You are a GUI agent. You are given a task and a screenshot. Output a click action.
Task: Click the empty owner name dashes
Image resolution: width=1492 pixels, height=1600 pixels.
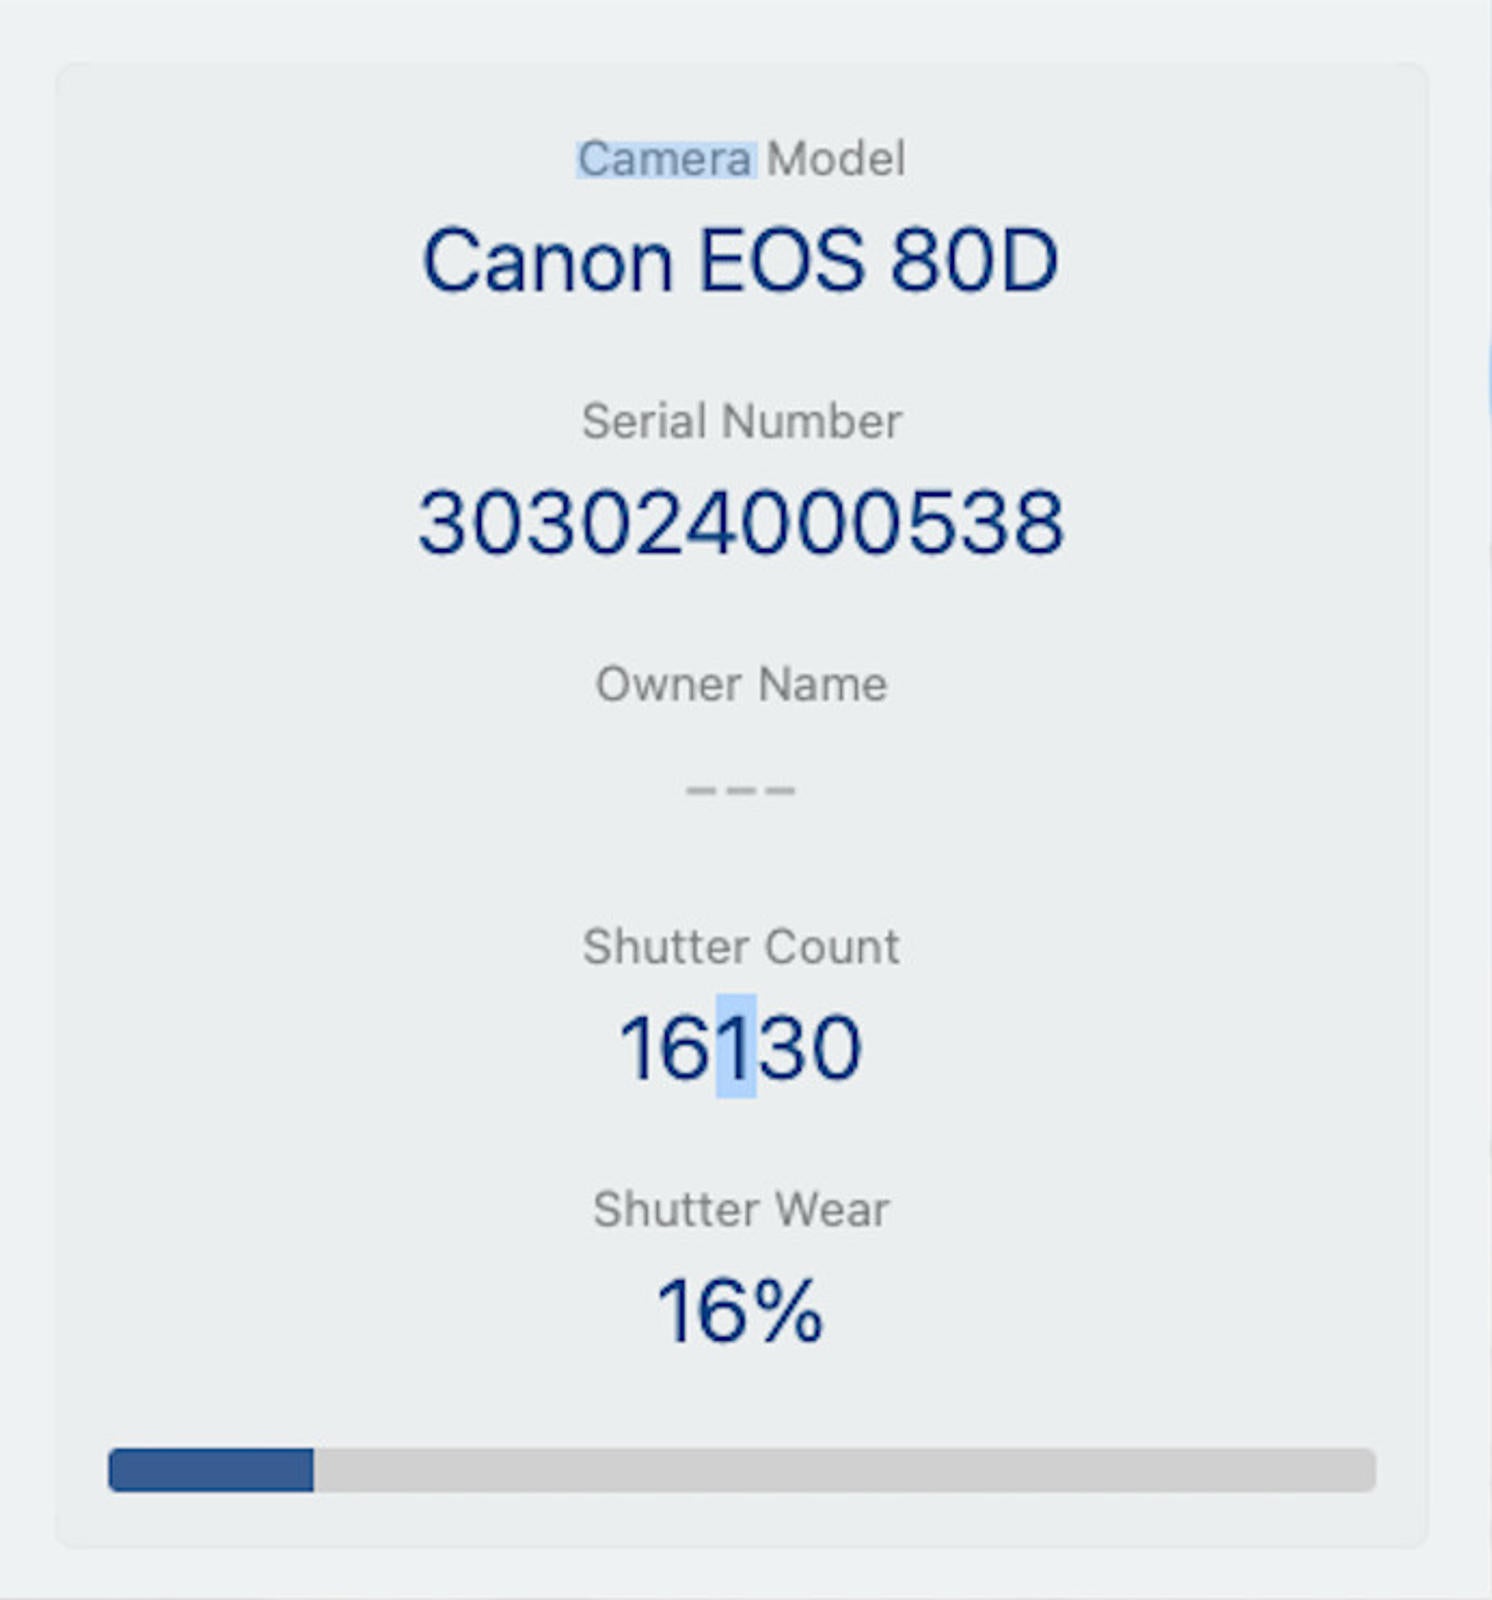tap(741, 790)
